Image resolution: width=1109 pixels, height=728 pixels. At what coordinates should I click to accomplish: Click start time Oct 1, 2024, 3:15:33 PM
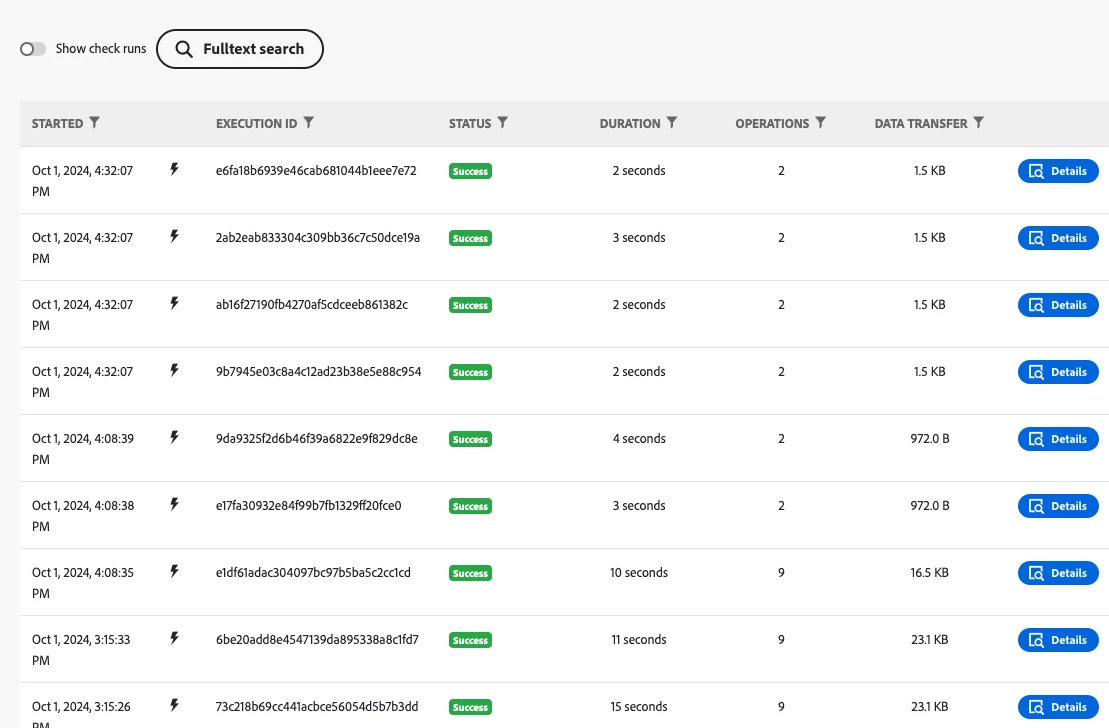(x=81, y=649)
